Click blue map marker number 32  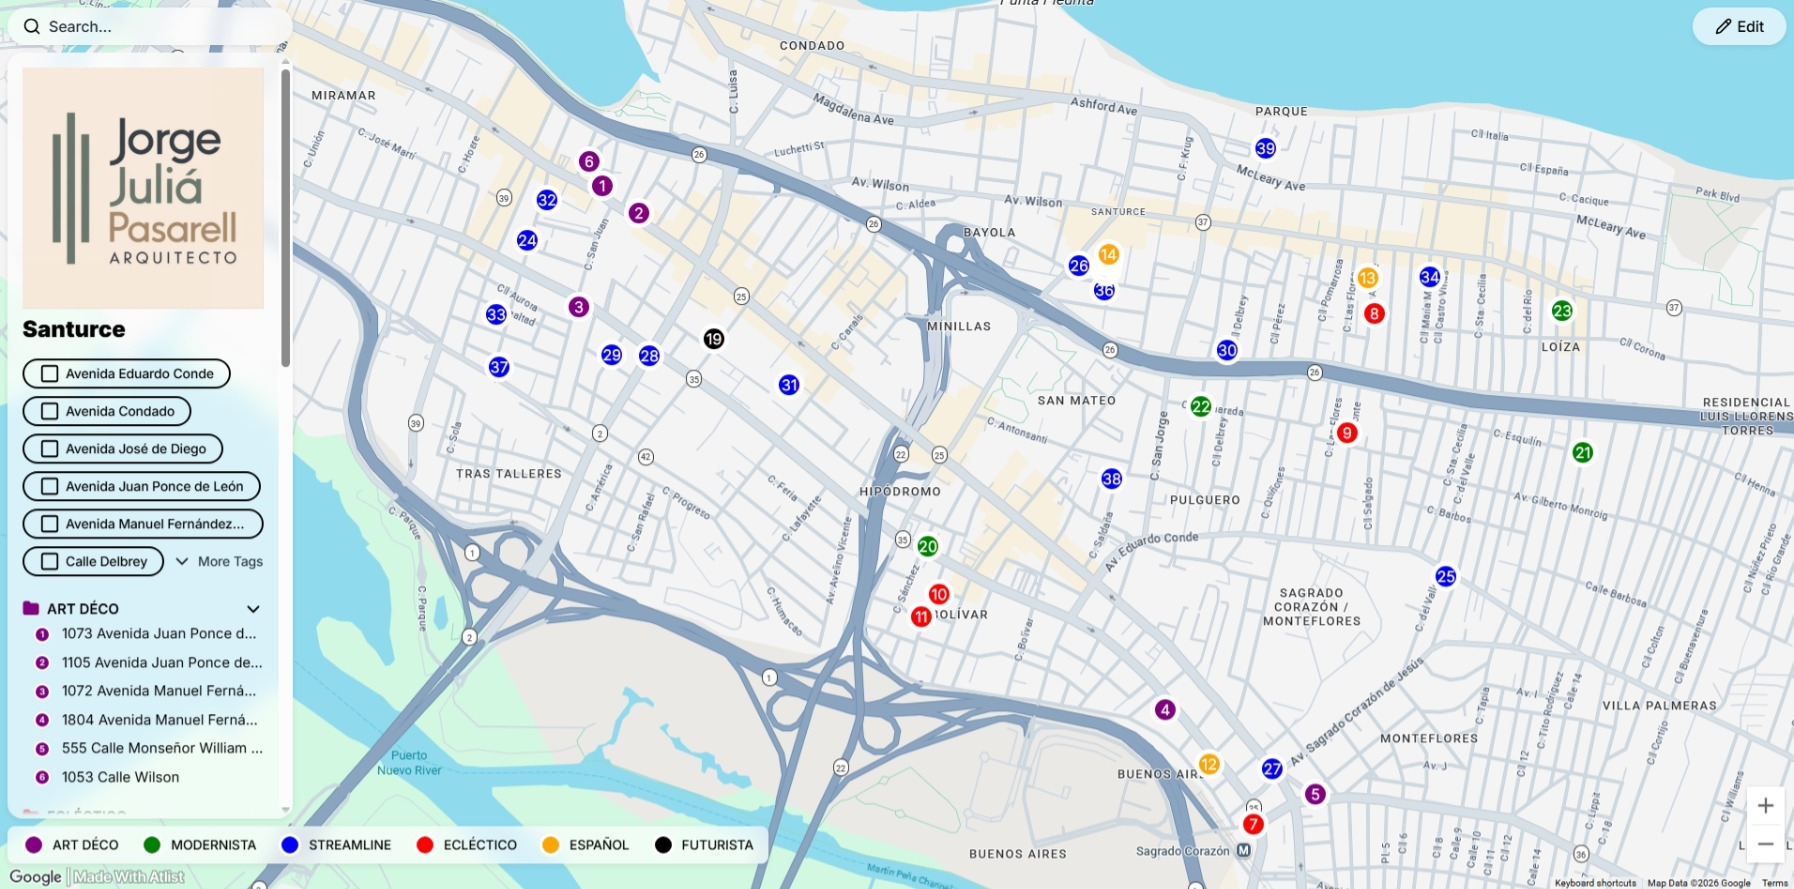pos(547,200)
